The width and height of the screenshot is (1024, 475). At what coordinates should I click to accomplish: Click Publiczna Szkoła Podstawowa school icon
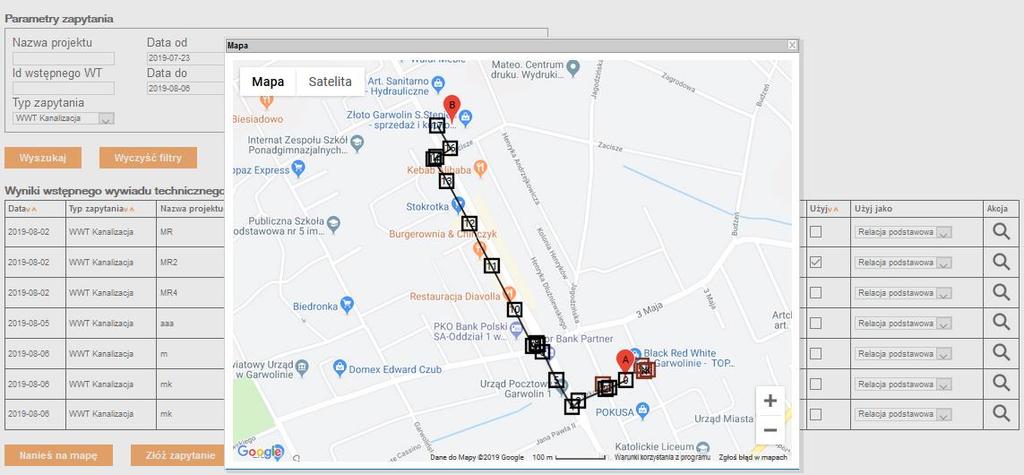tap(334, 223)
